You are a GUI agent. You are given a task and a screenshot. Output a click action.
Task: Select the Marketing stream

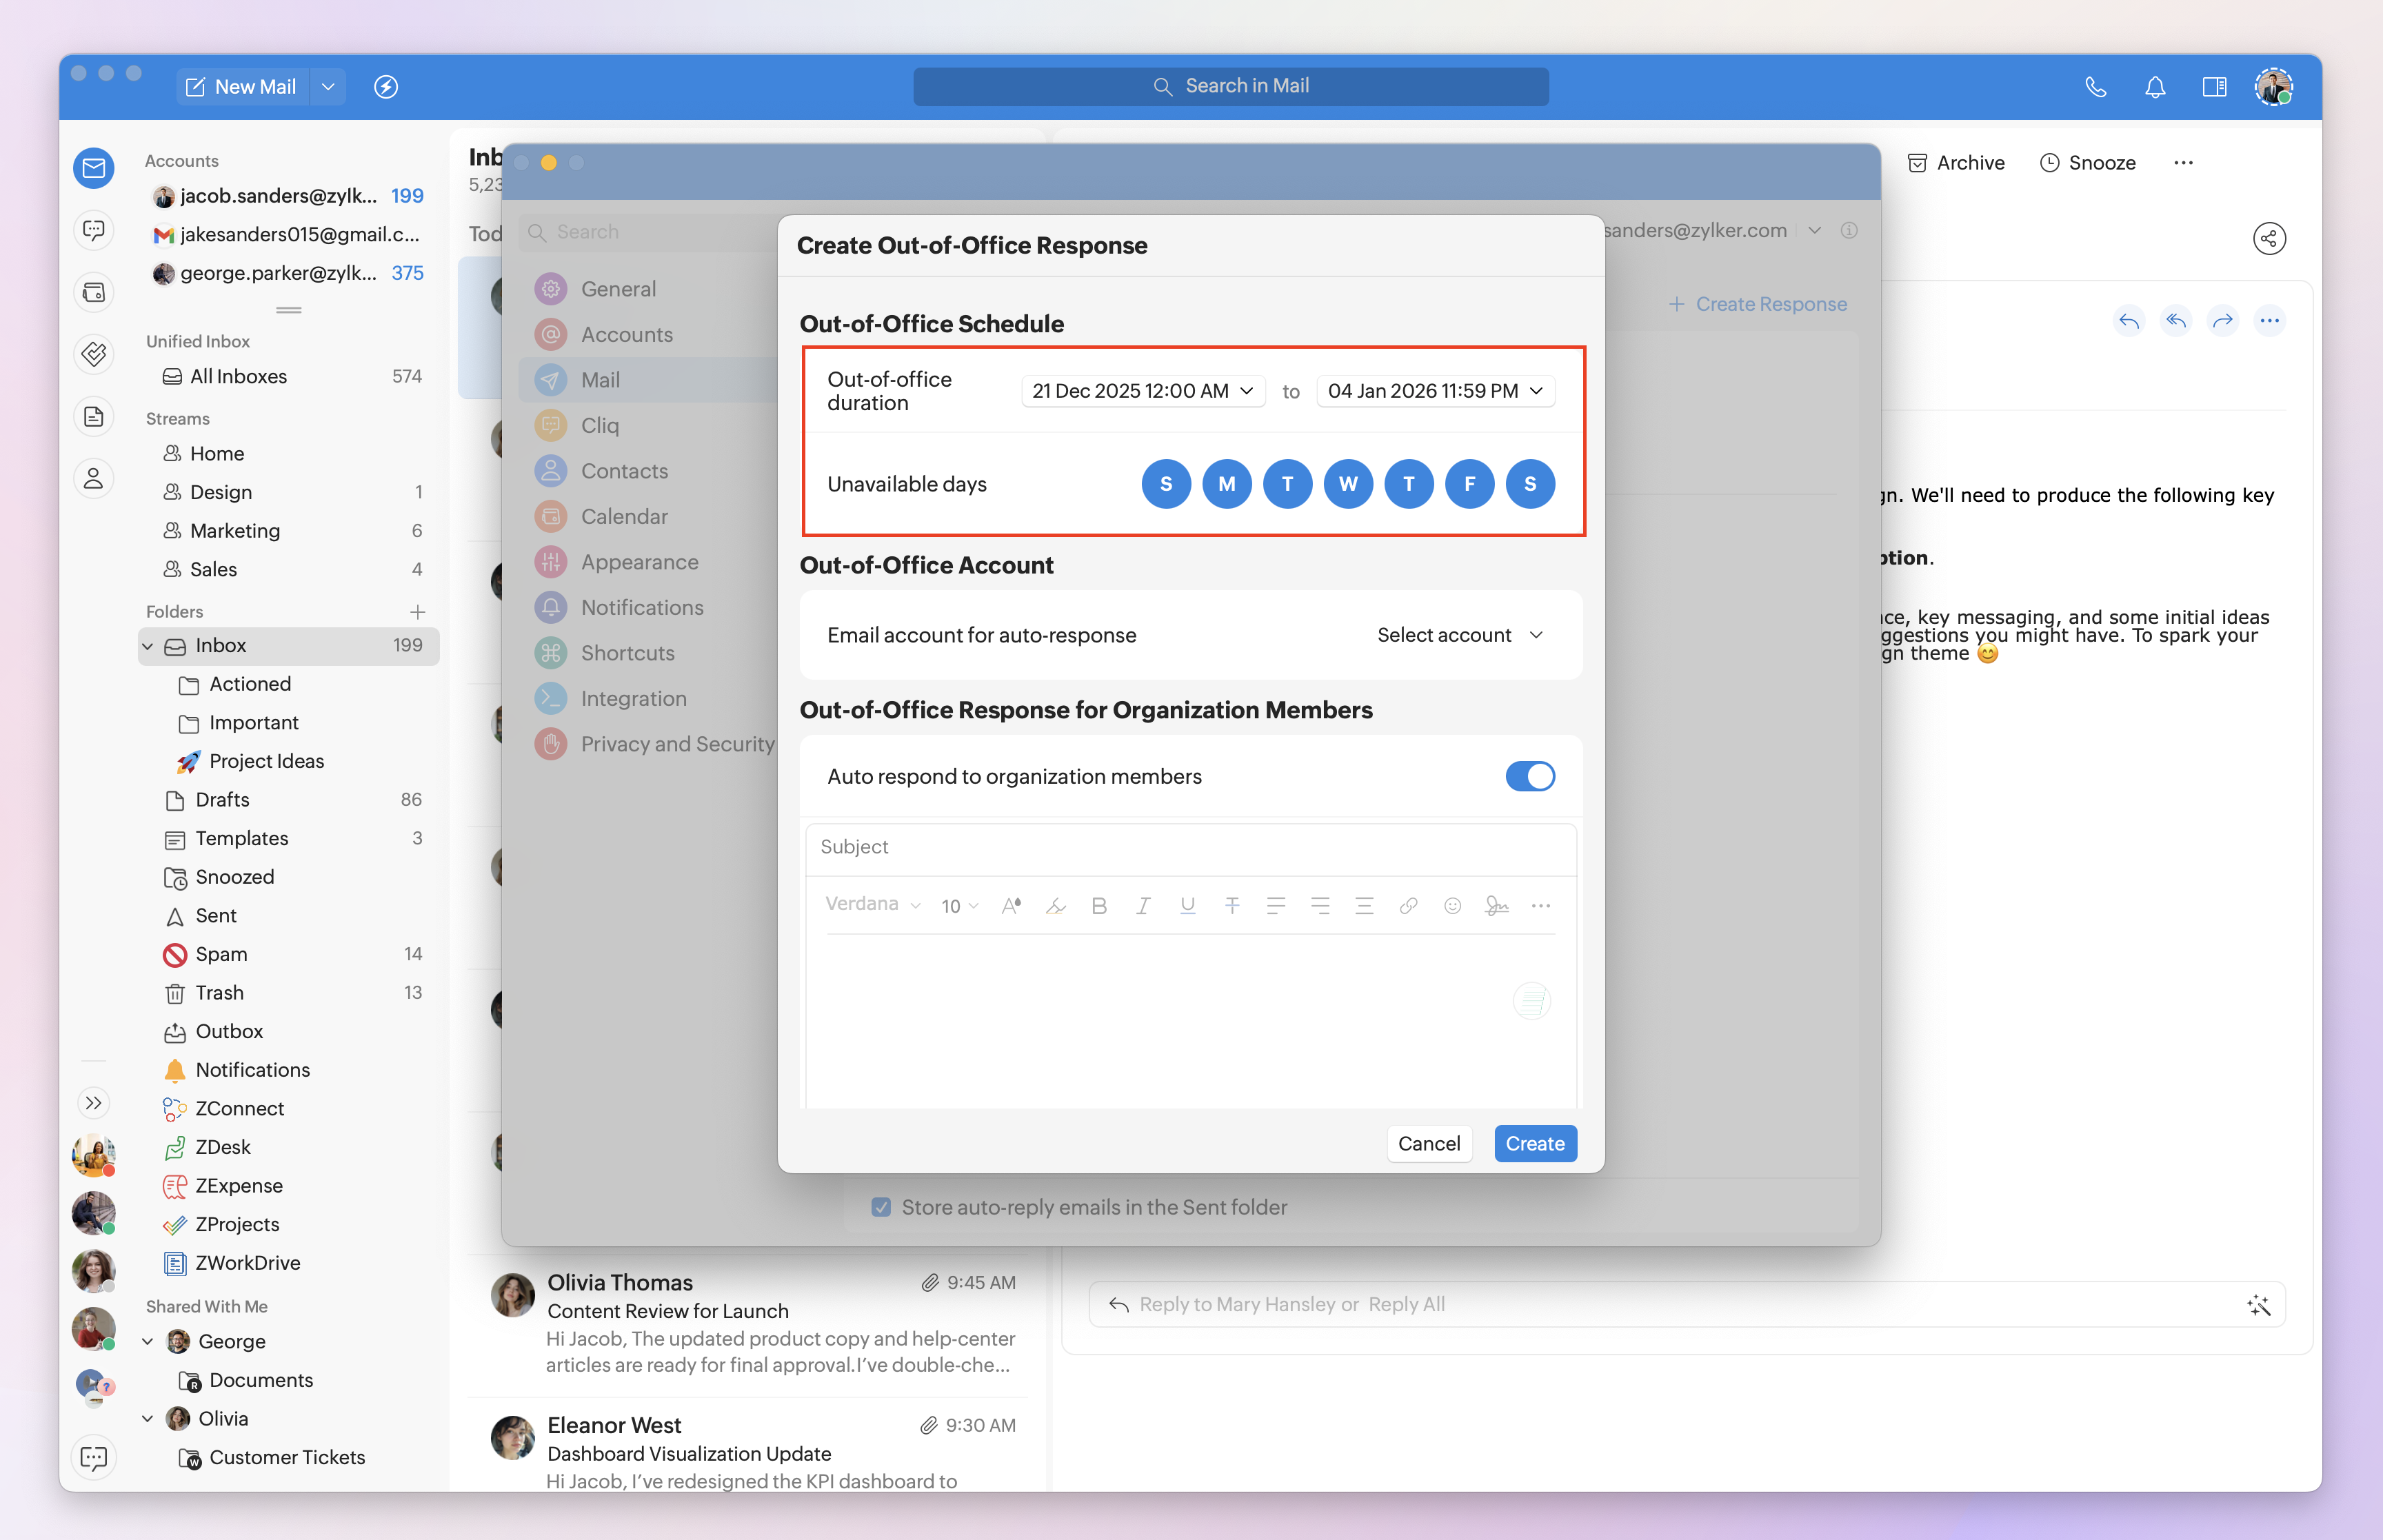234,530
